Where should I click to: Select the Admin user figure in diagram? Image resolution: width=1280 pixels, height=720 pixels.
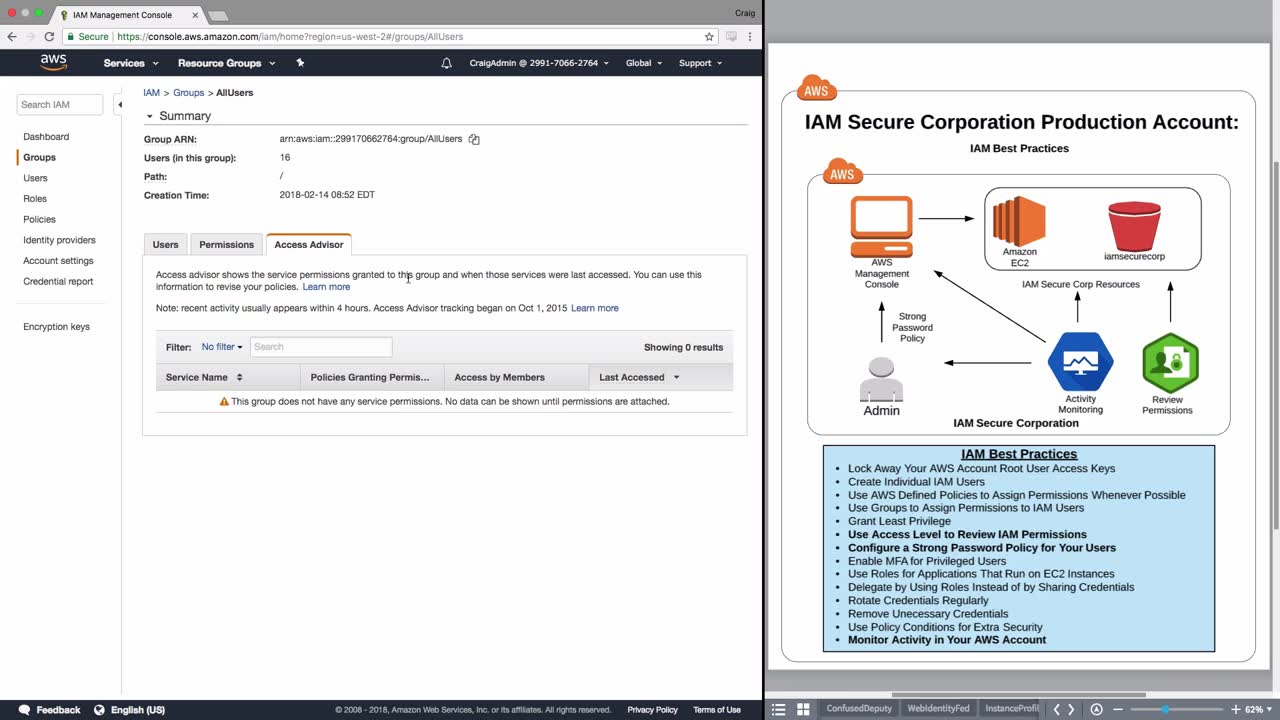click(881, 379)
